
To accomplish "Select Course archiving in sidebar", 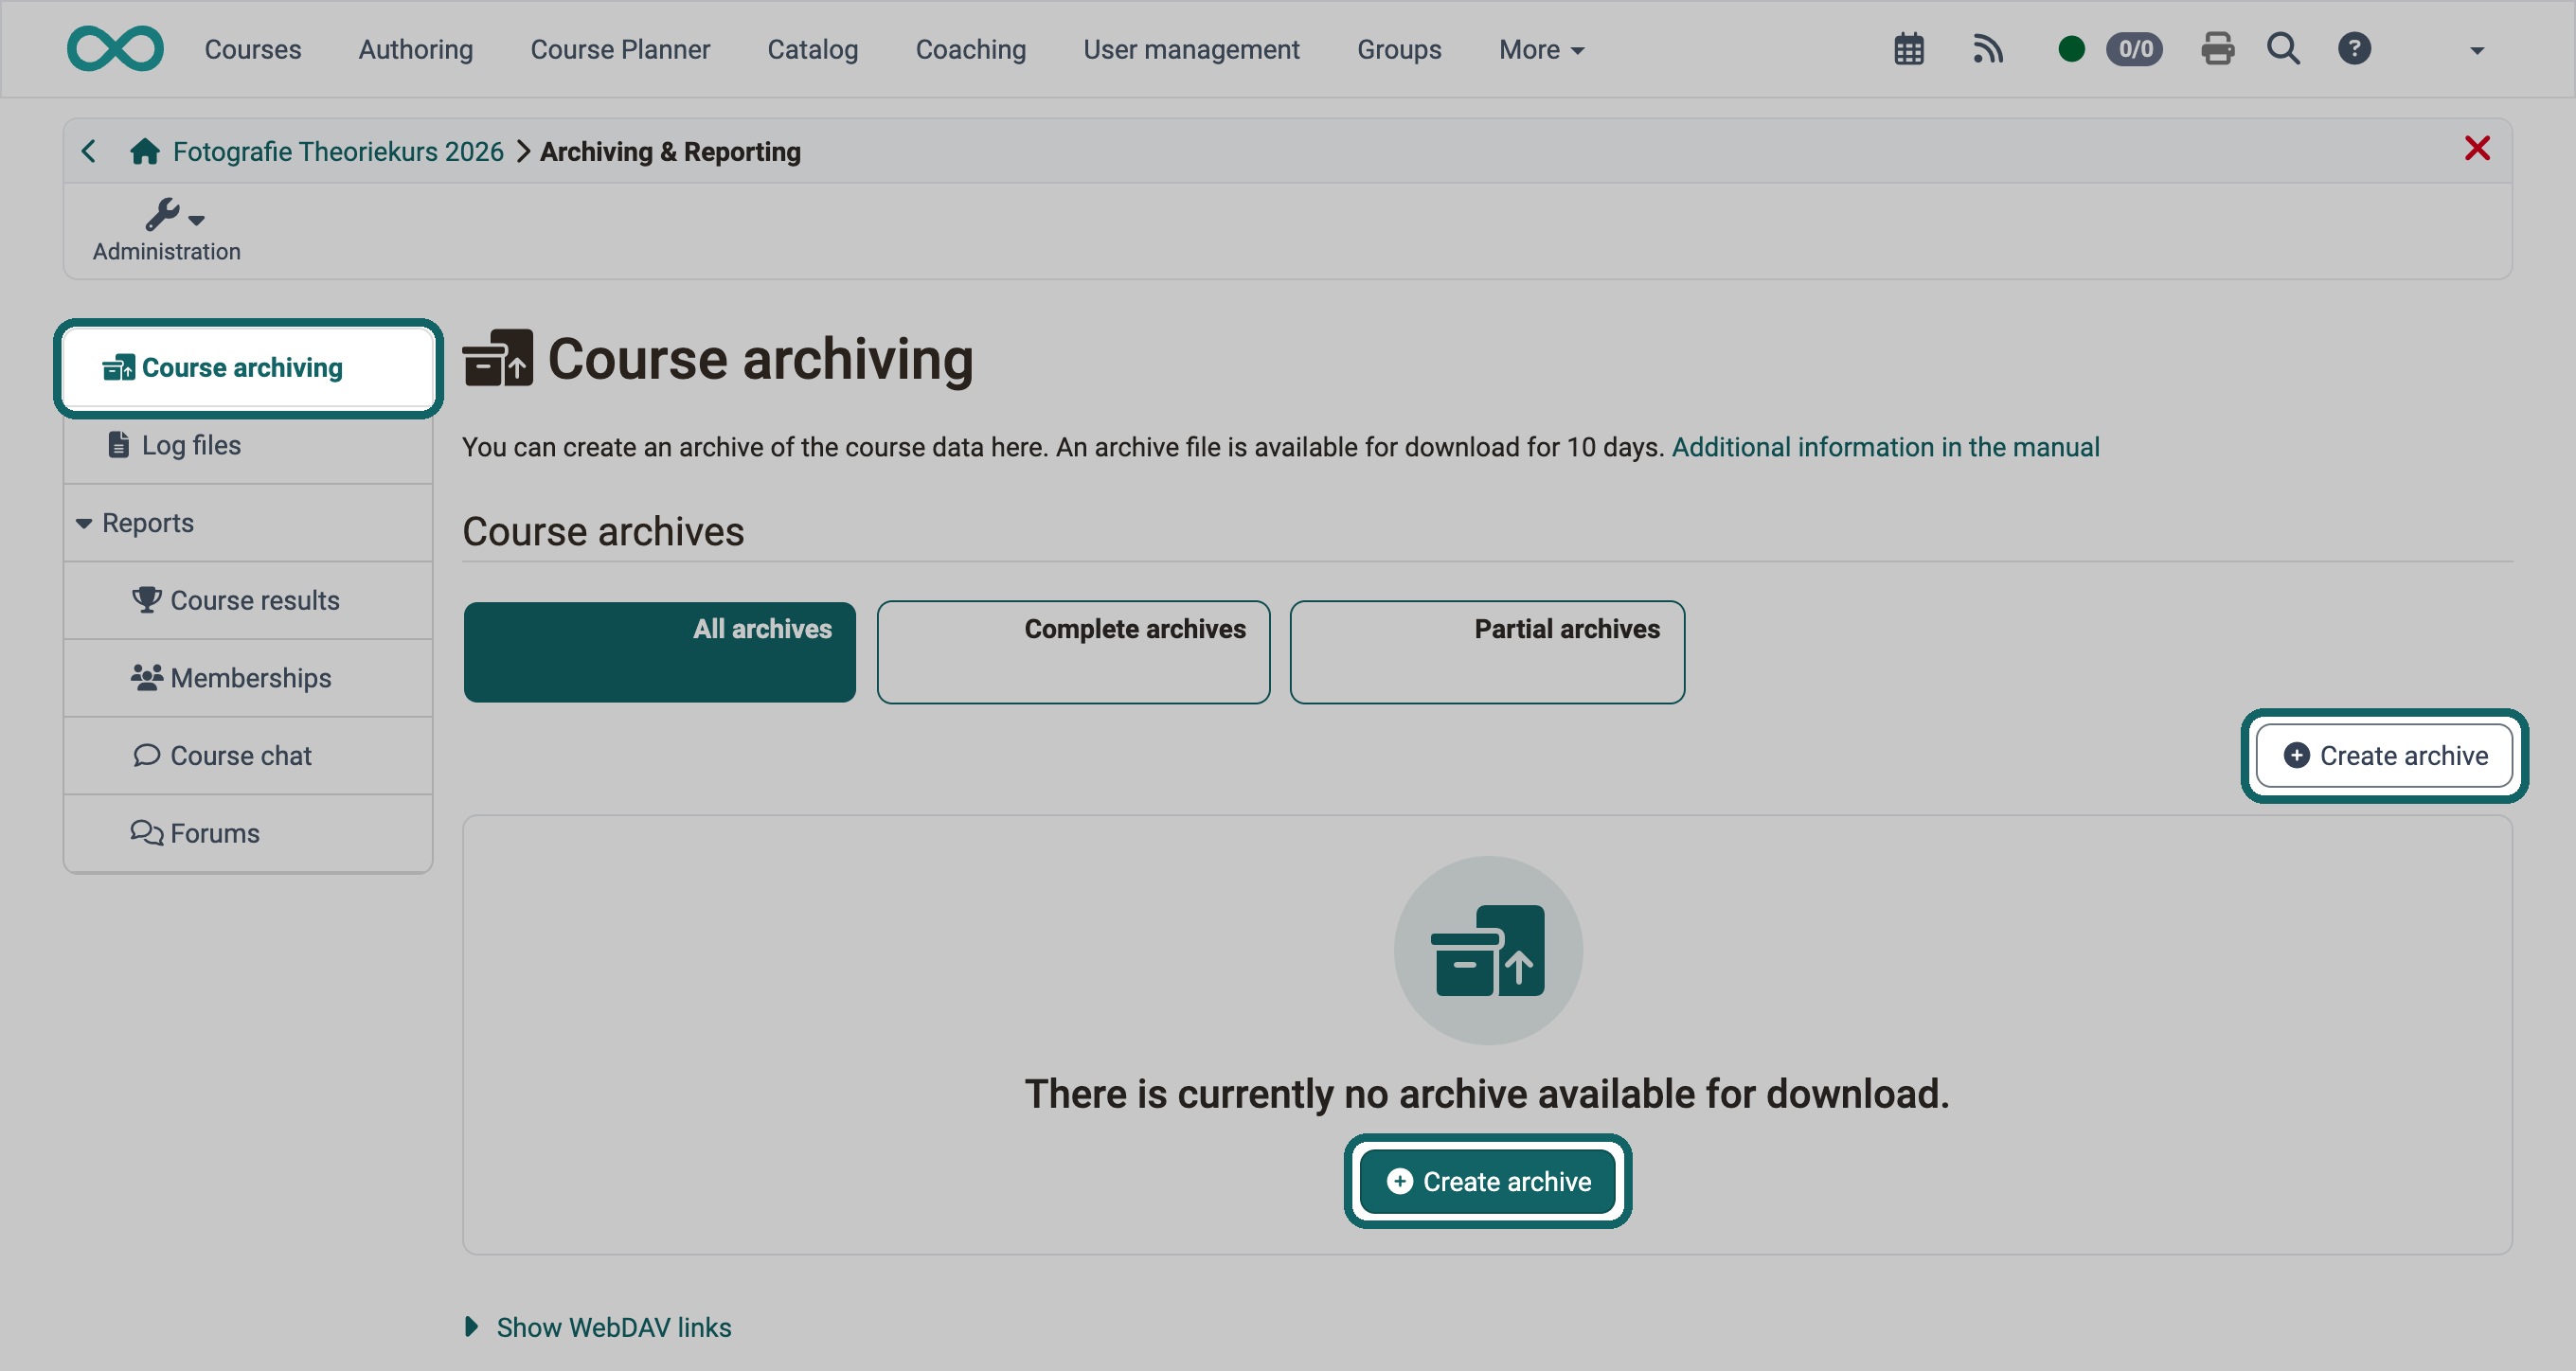I will 248,368.
